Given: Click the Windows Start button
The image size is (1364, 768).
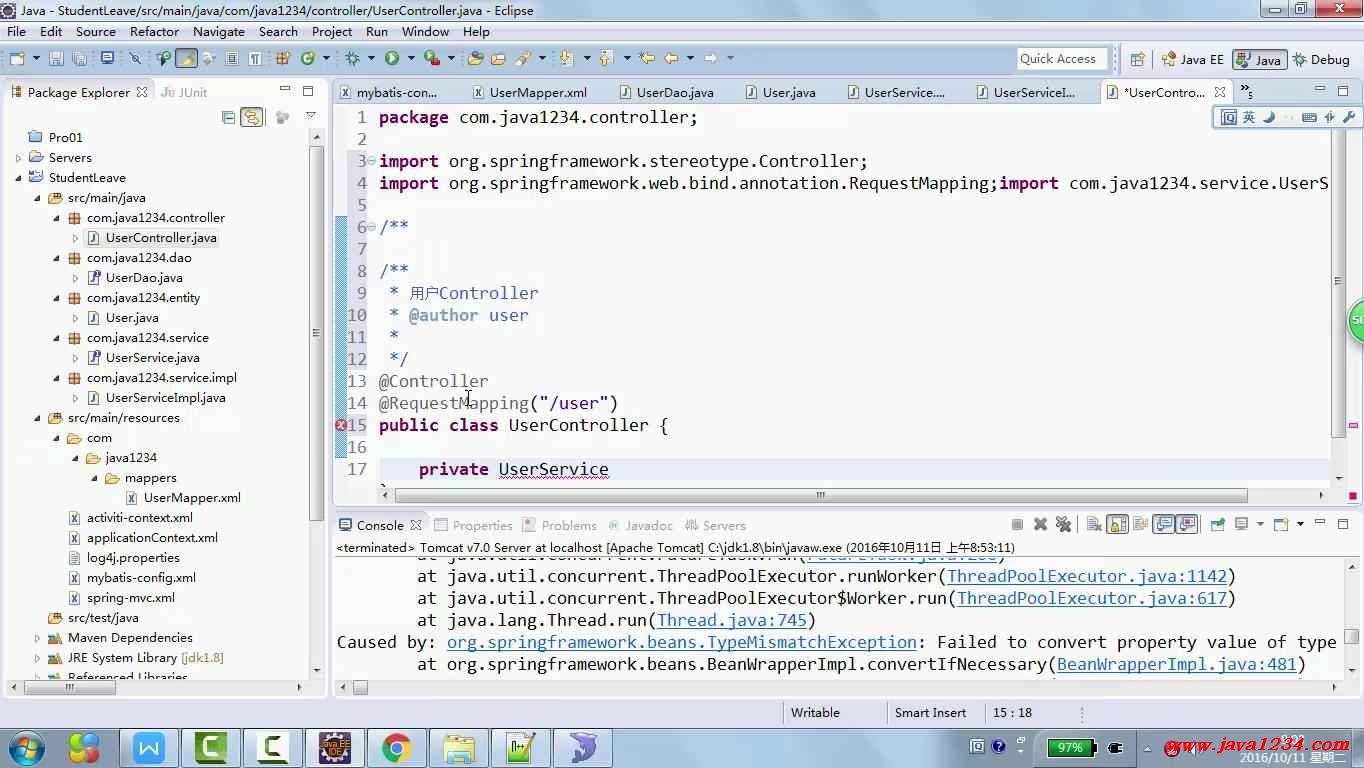Looking at the screenshot, I should point(27,748).
